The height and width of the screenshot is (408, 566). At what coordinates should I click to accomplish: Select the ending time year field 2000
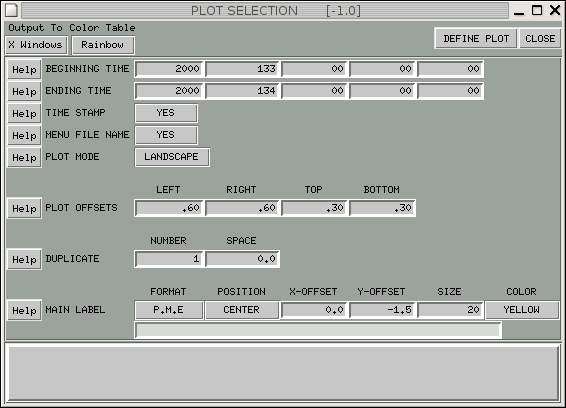(169, 91)
